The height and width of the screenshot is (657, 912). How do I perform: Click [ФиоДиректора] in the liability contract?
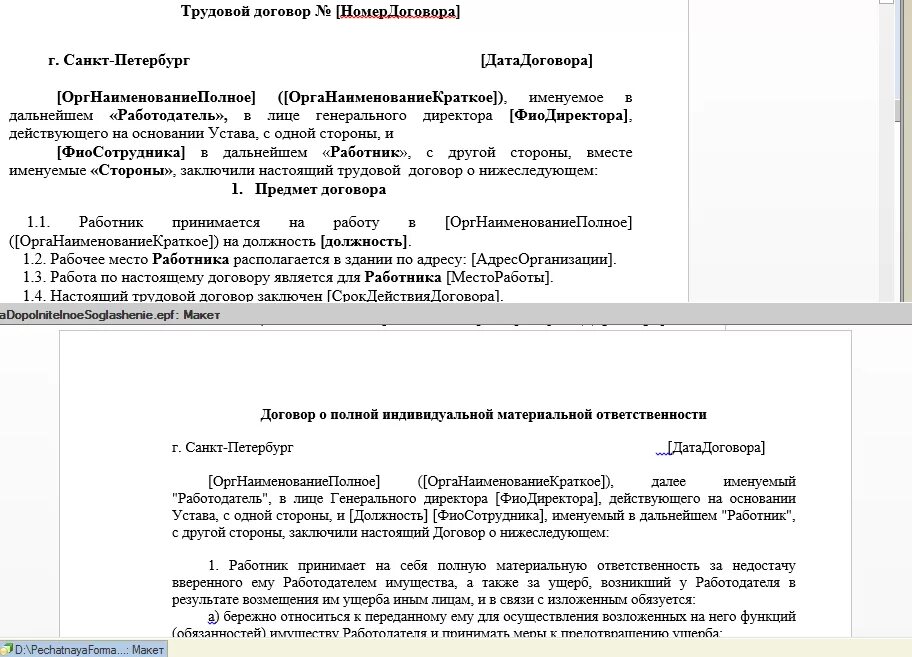[x=546, y=499]
